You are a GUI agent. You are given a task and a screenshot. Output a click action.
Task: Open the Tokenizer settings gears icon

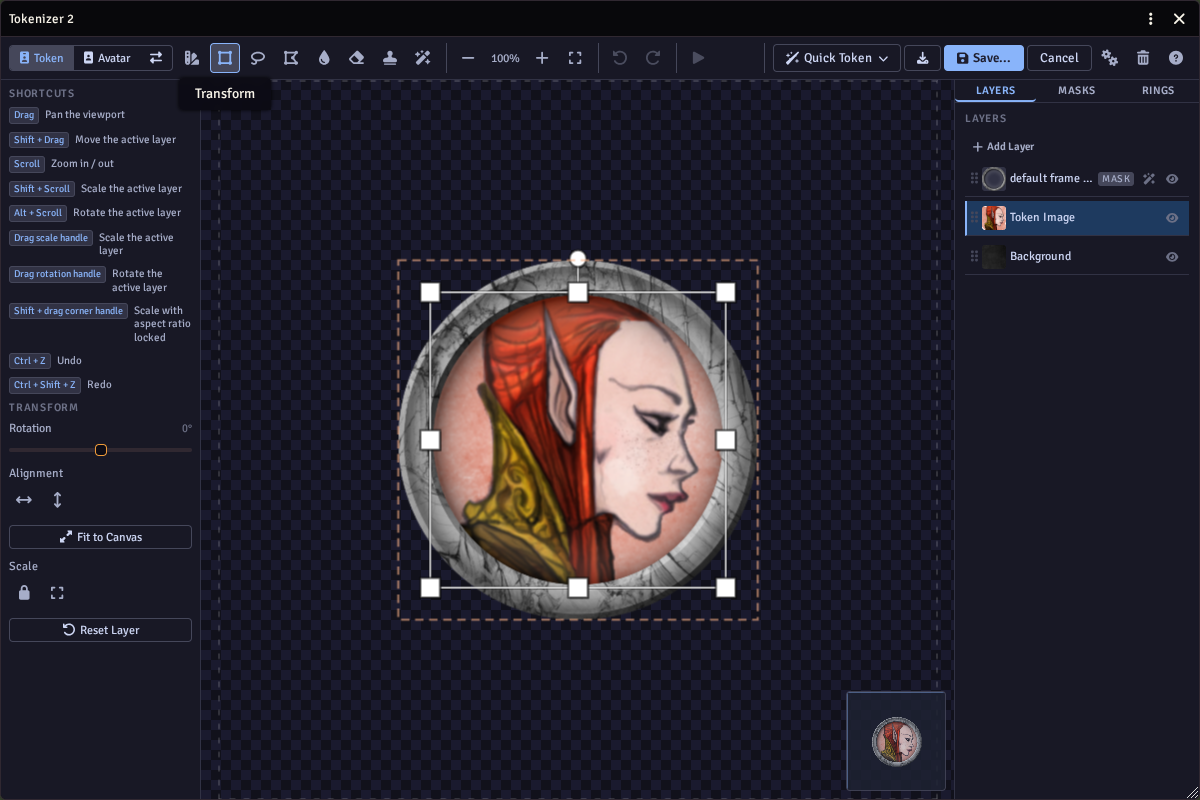point(1110,58)
